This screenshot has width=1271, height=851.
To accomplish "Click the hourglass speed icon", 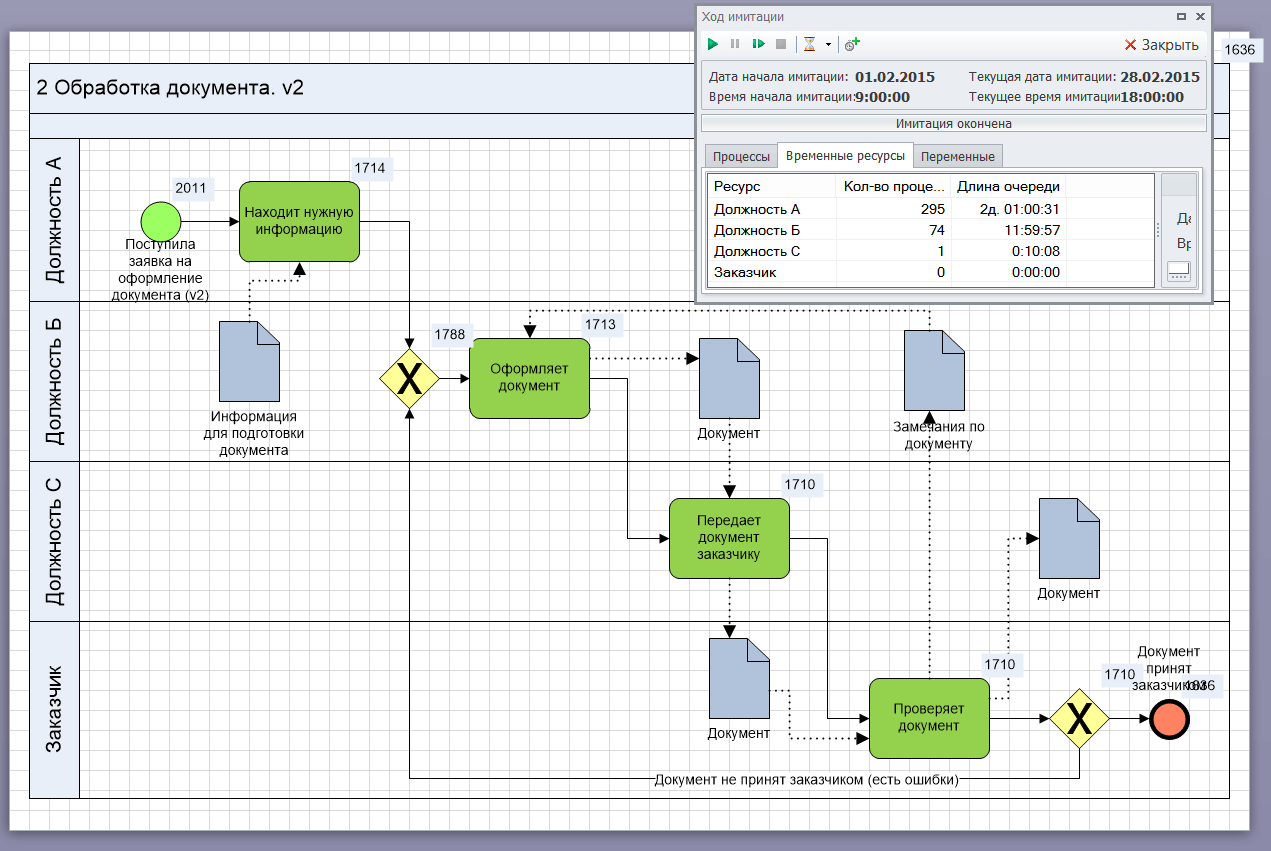I will [810, 44].
